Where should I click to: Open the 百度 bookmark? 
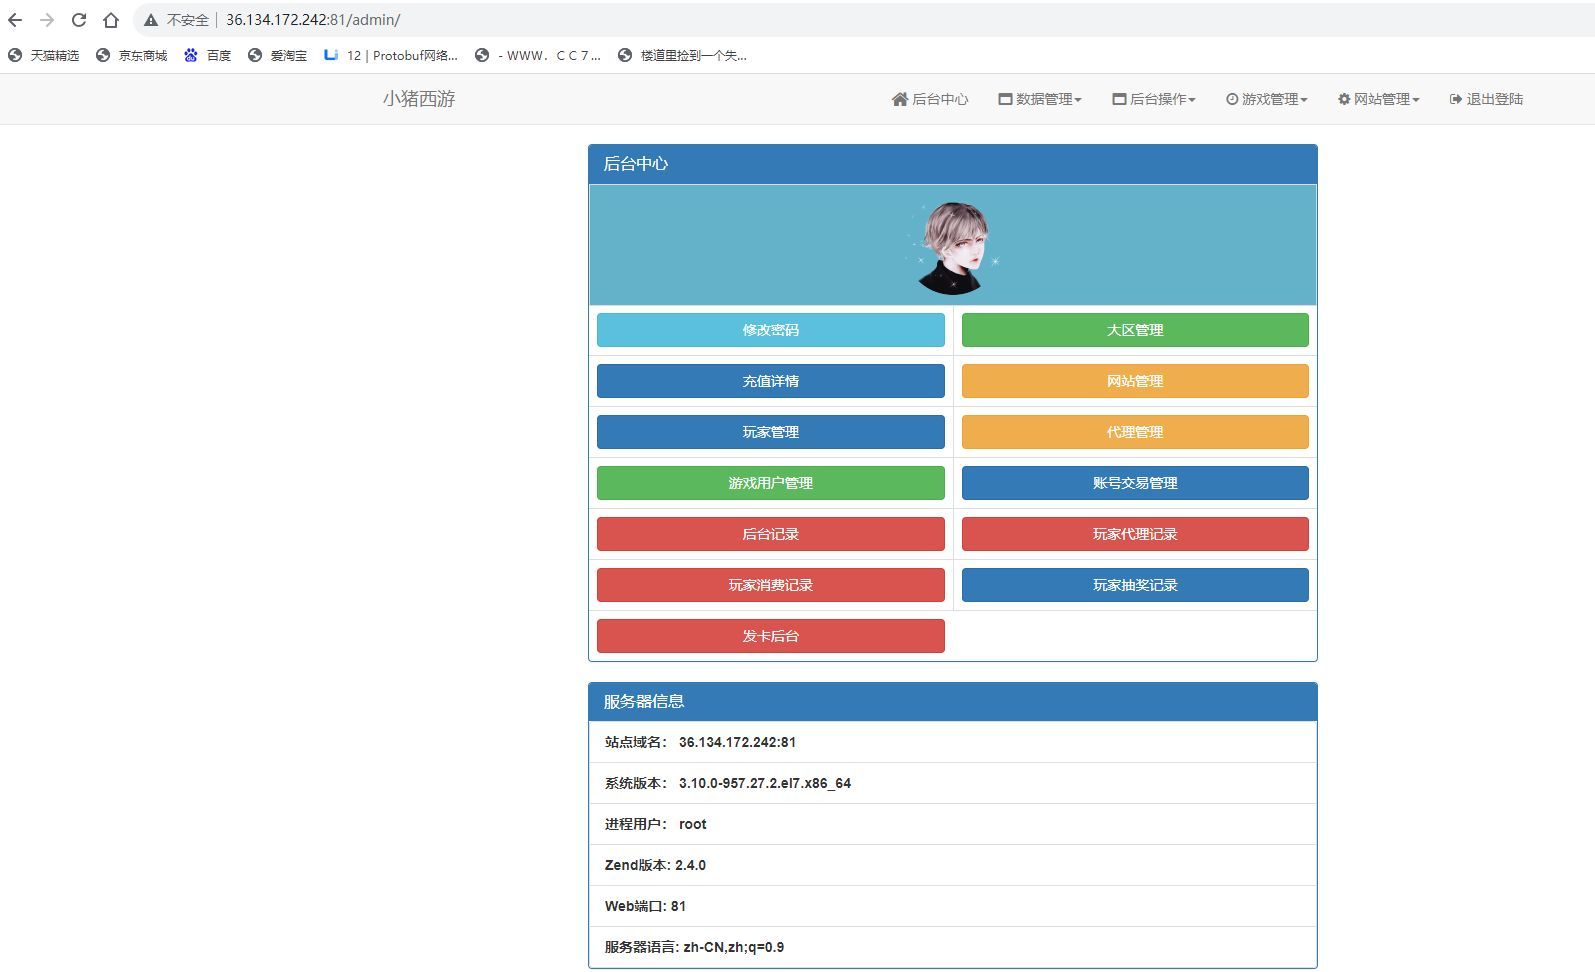[x=207, y=55]
